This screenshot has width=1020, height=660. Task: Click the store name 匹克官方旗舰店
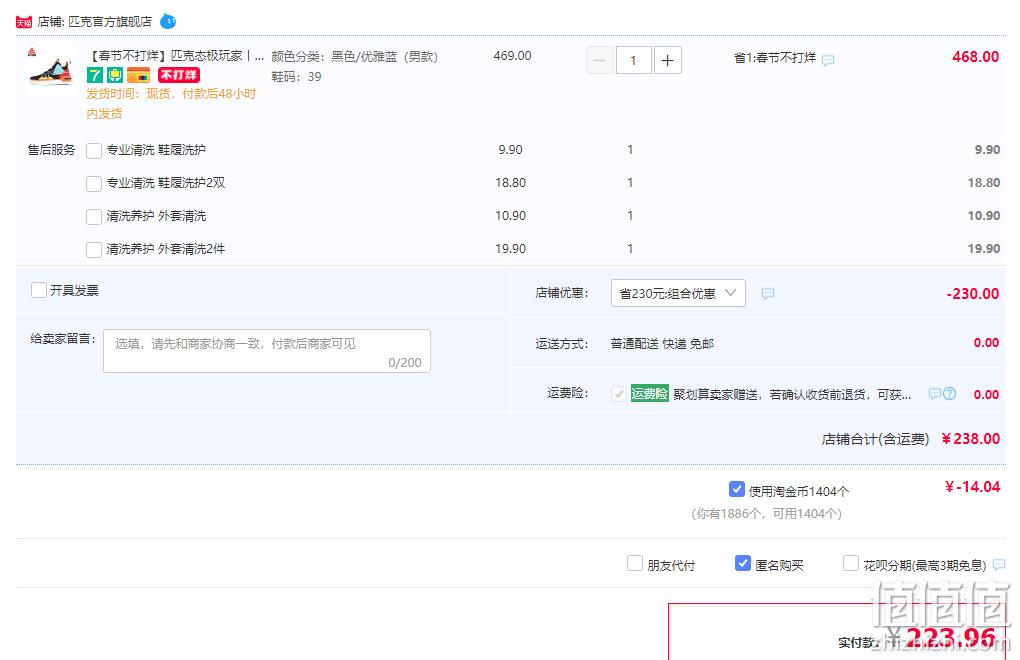[x=110, y=21]
